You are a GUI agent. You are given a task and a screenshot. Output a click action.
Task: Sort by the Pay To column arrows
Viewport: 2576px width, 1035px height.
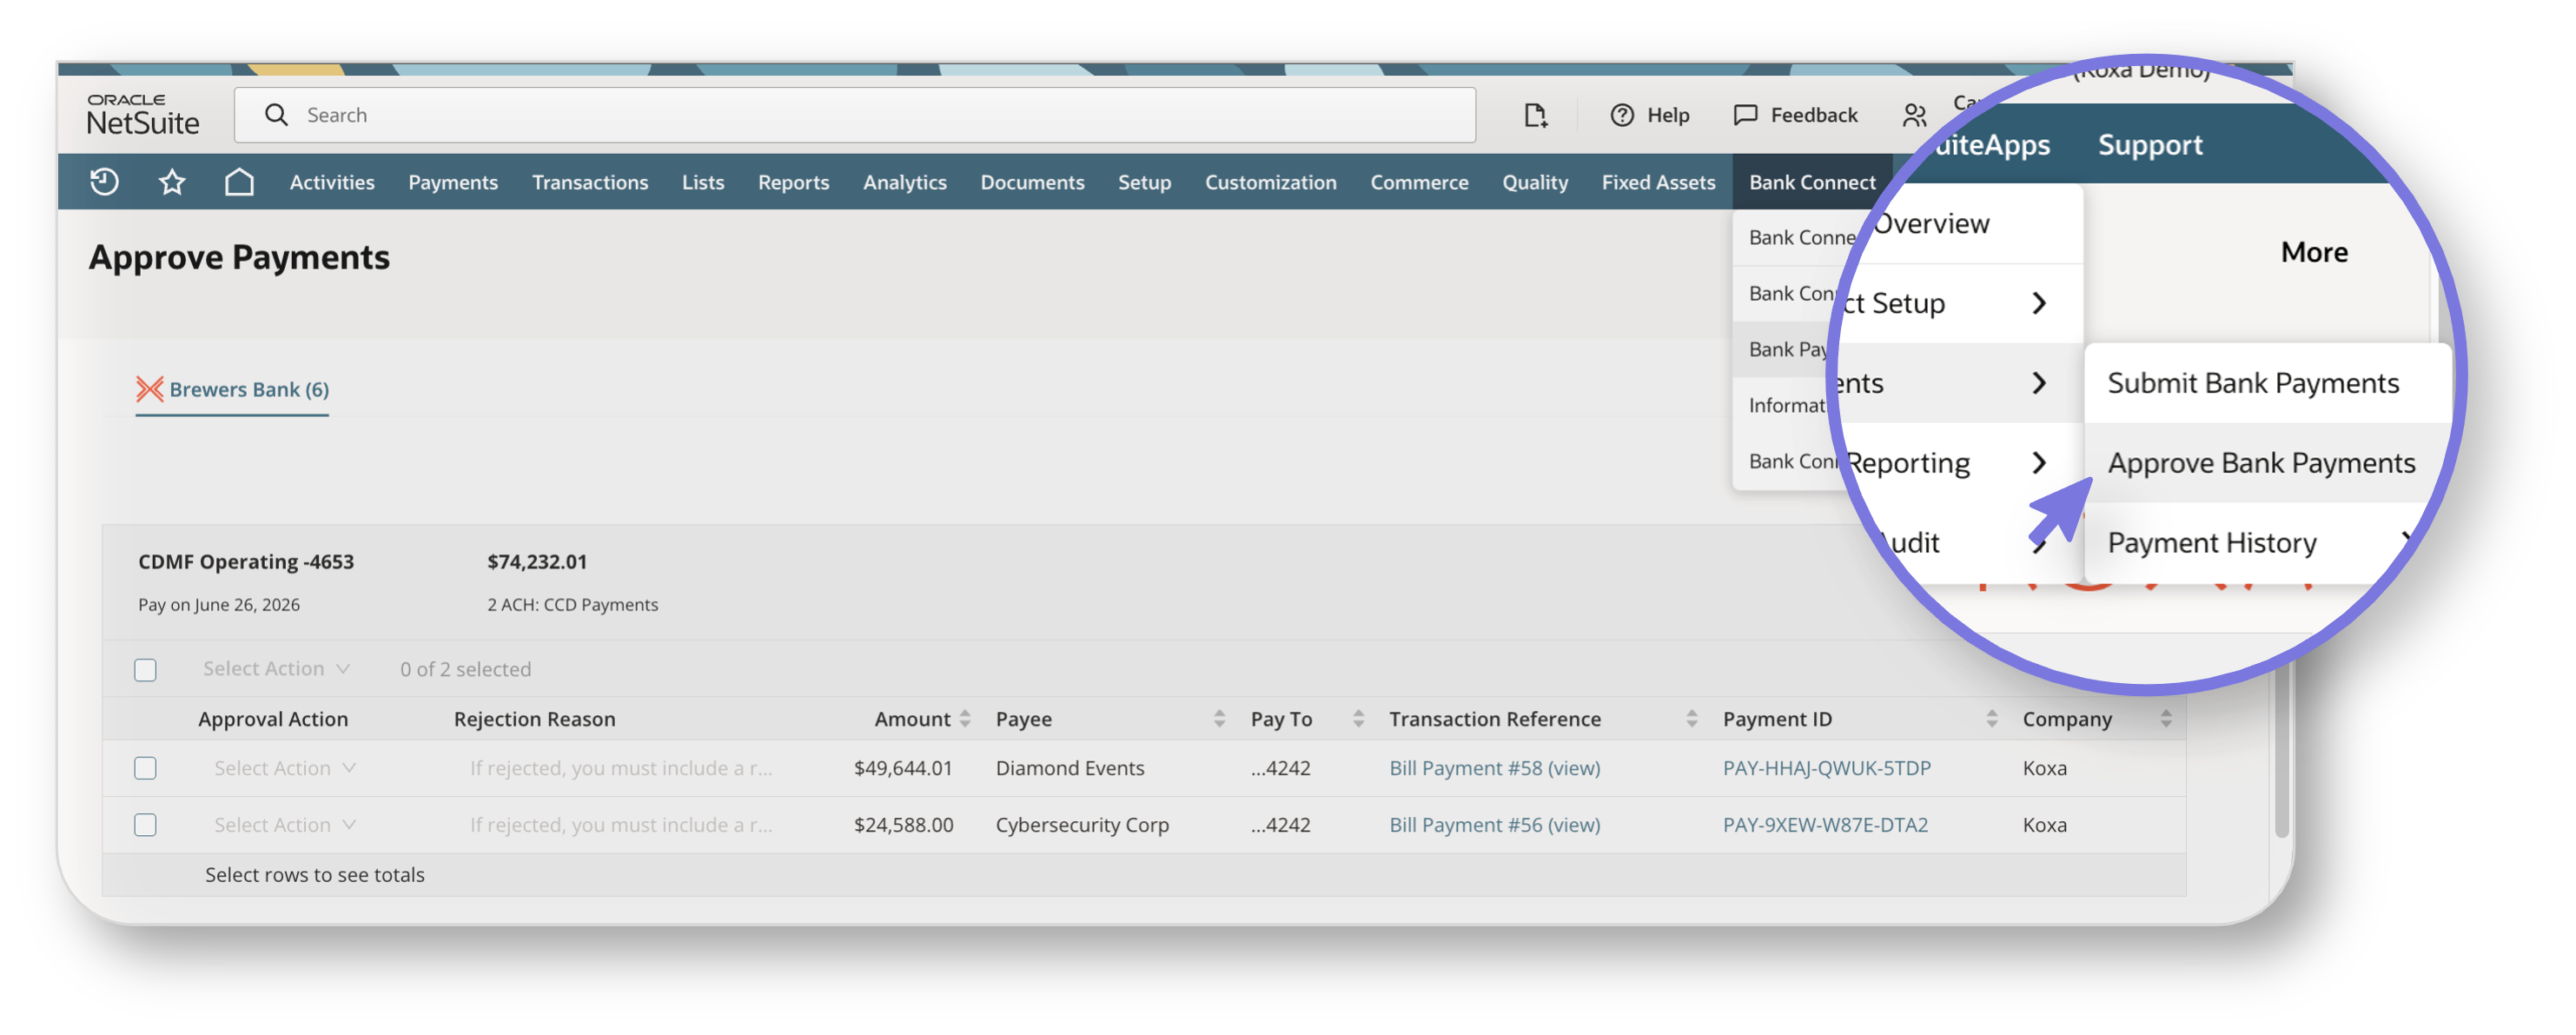tap(1358, 719)
